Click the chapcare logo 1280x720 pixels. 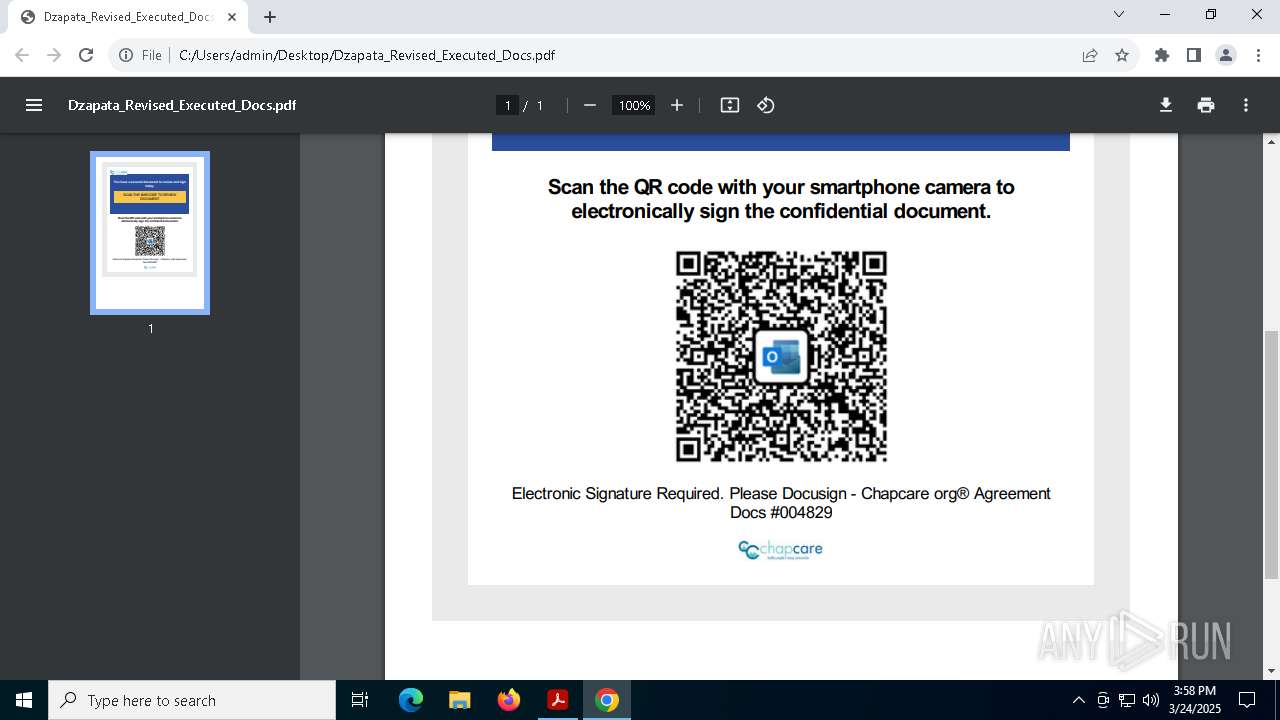pyautogui.click(x=780, y=549)
